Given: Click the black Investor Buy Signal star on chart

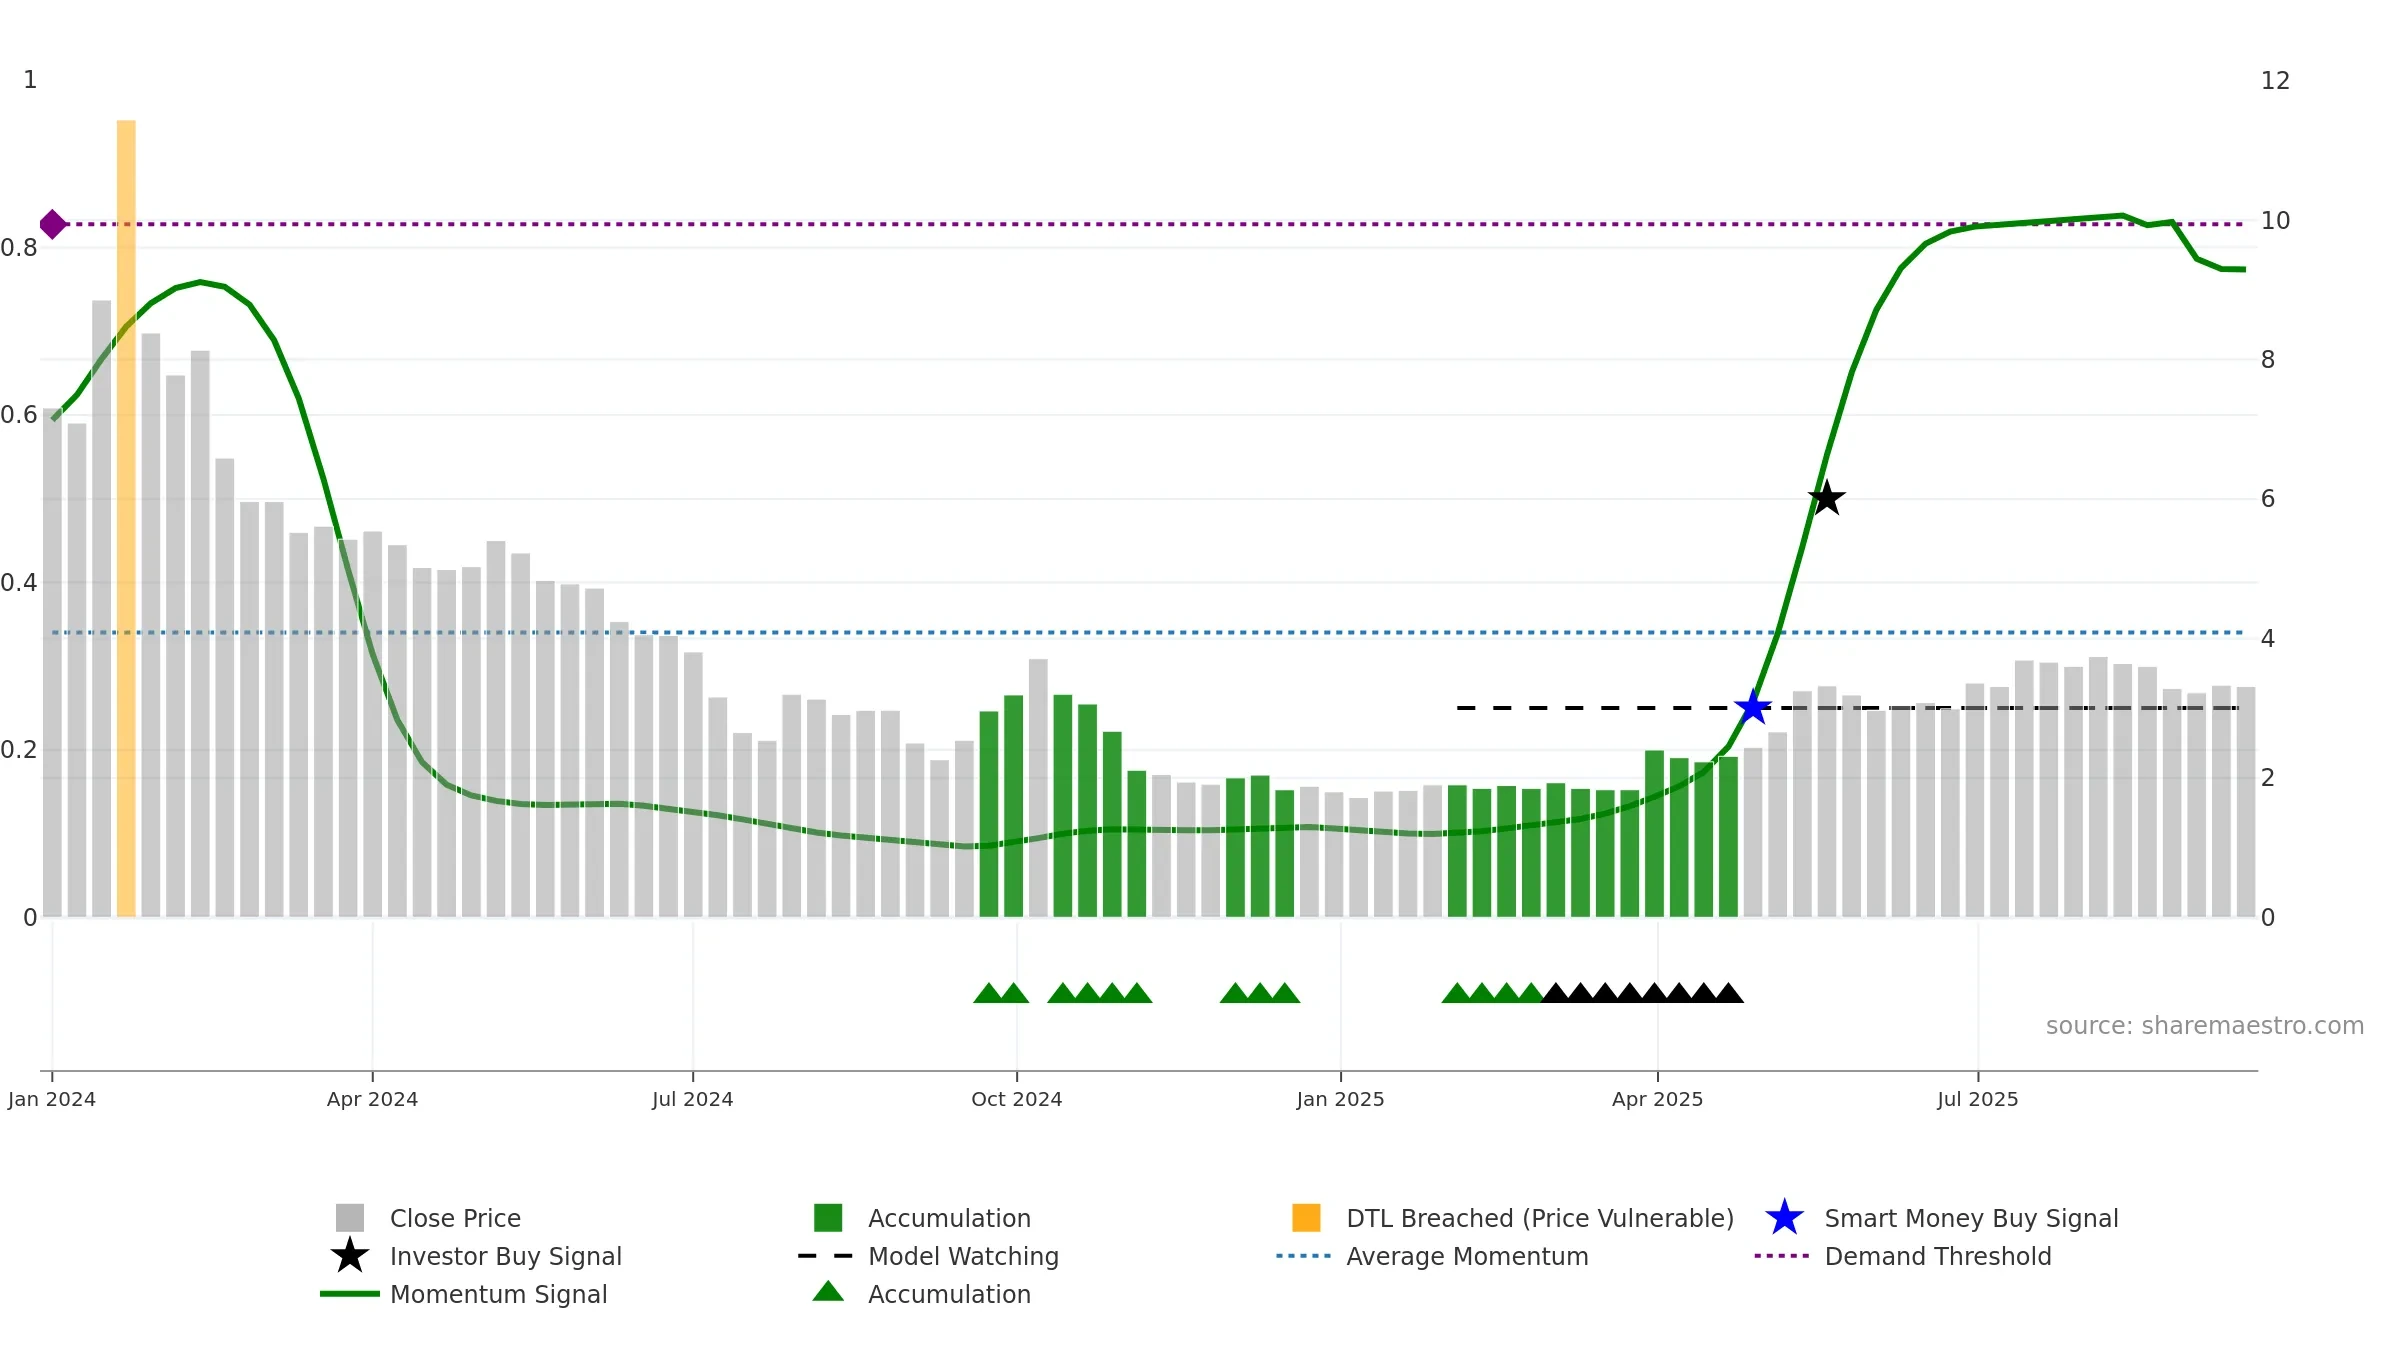Looking at the screenshot, I should click(1826, 498).
